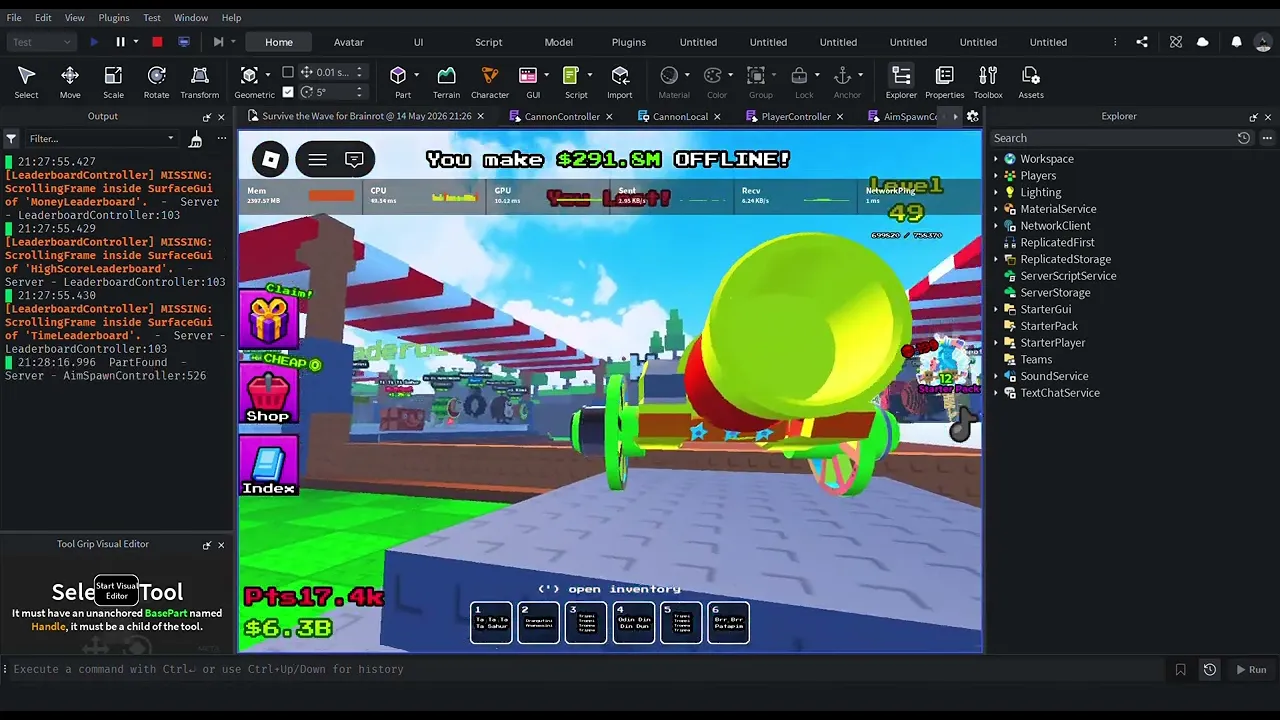1280x720 pixels.
Task: Toggle the Assets panel
Action: [x=1031, y=82]
